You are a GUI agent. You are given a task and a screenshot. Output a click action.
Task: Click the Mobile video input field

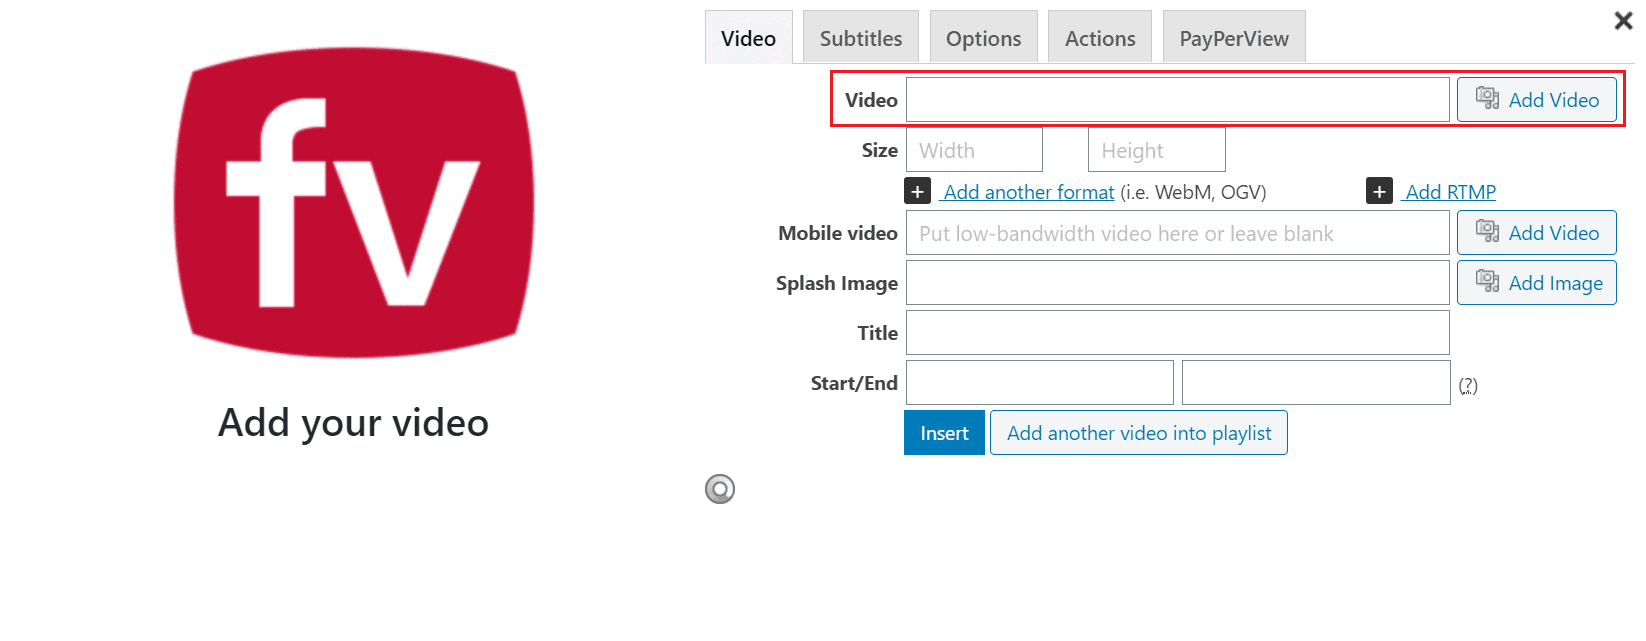pos(1178,233)
